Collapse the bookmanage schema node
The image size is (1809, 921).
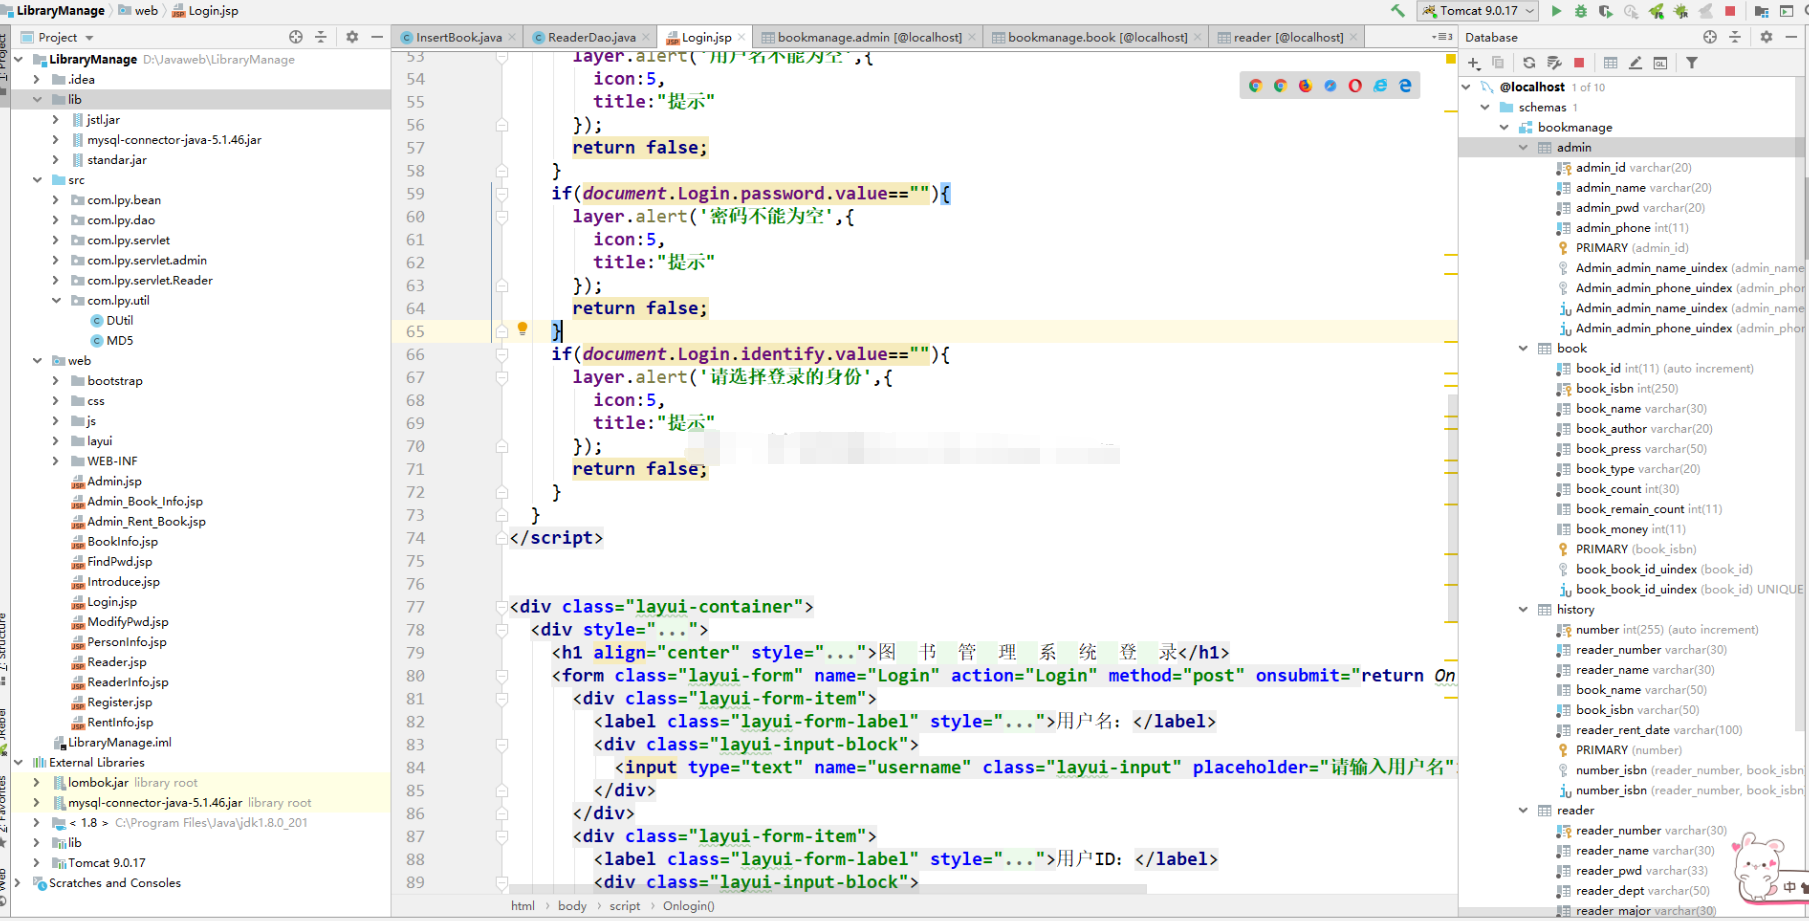click(x=1505, y=127)
